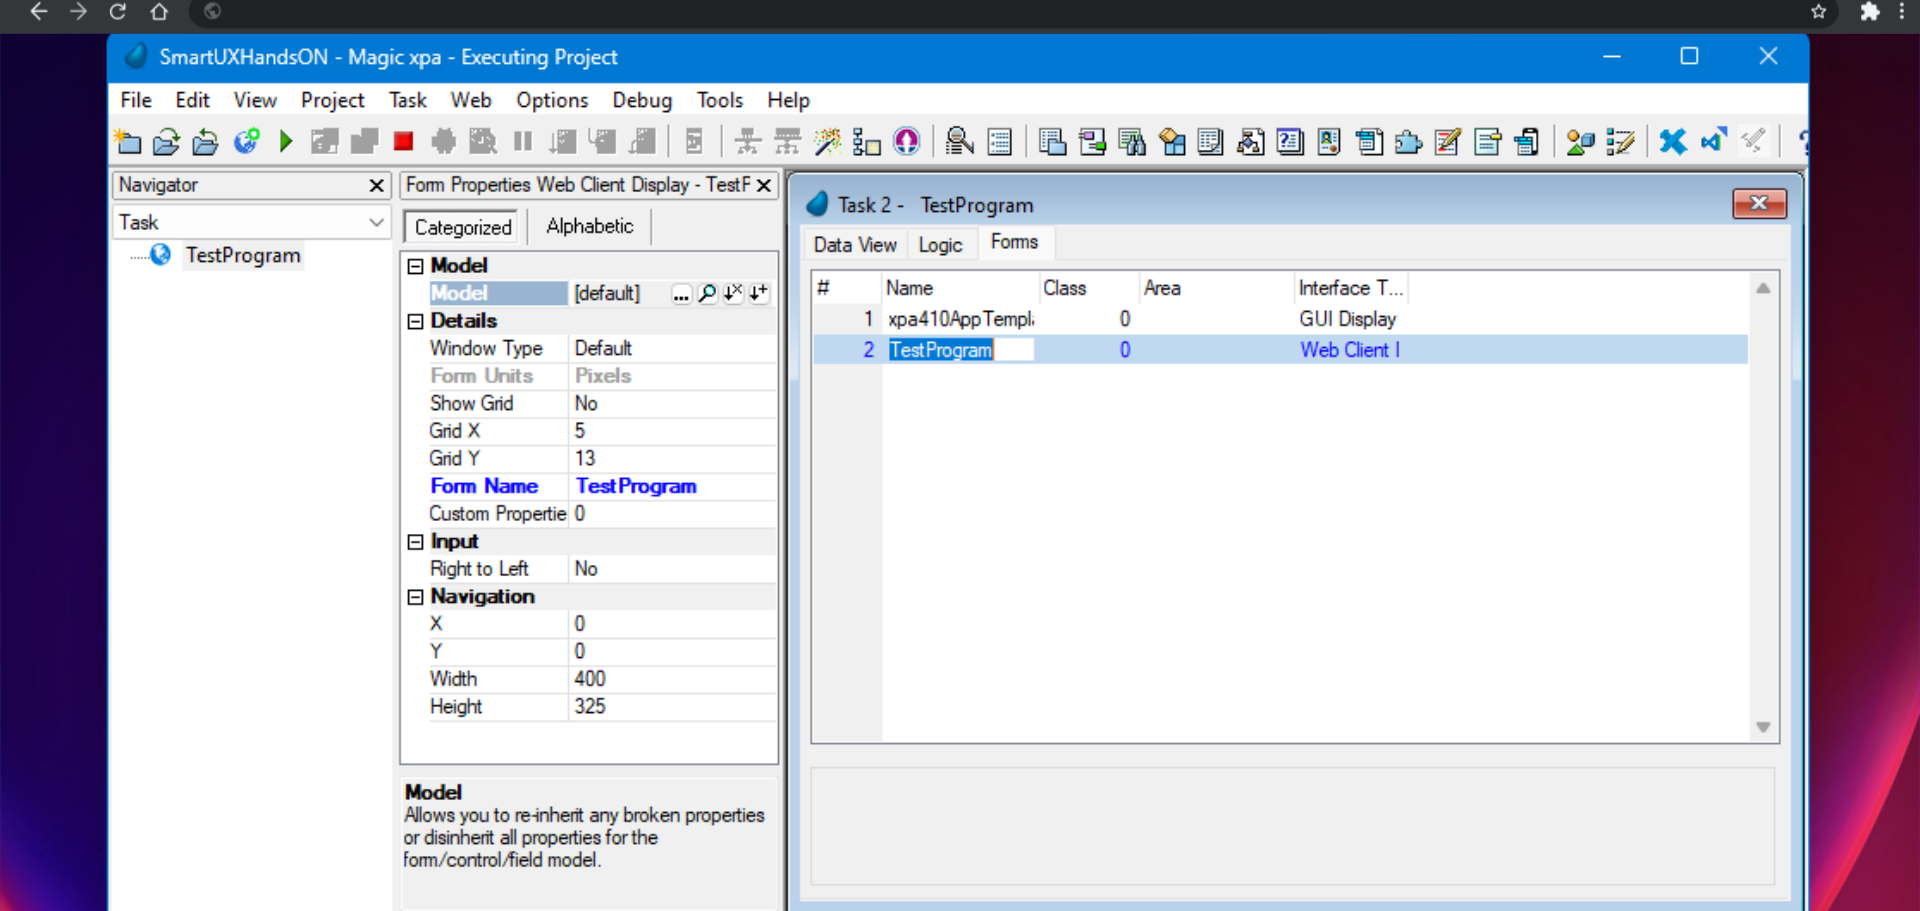Collapse the Input property section
Viewport: 1920px width, 911px height.
(x=416, y=542)
